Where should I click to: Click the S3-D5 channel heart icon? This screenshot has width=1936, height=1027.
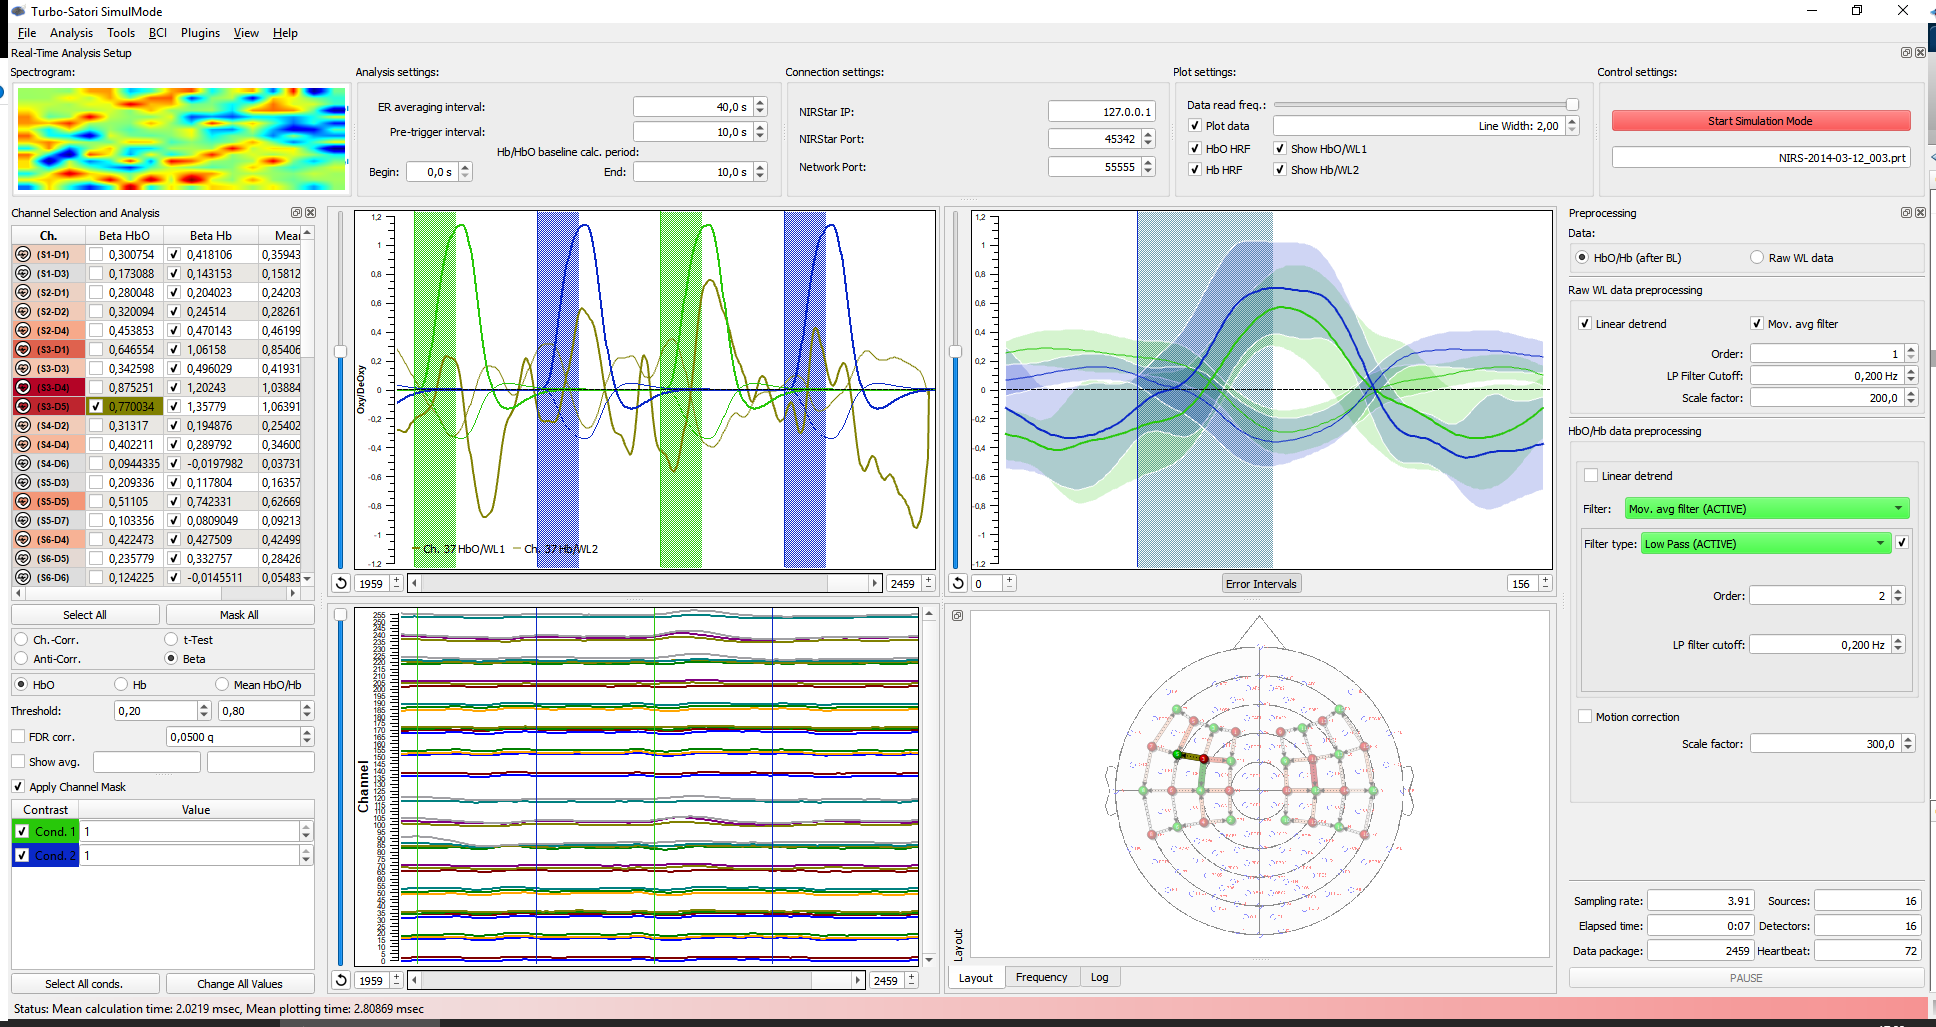23,407
